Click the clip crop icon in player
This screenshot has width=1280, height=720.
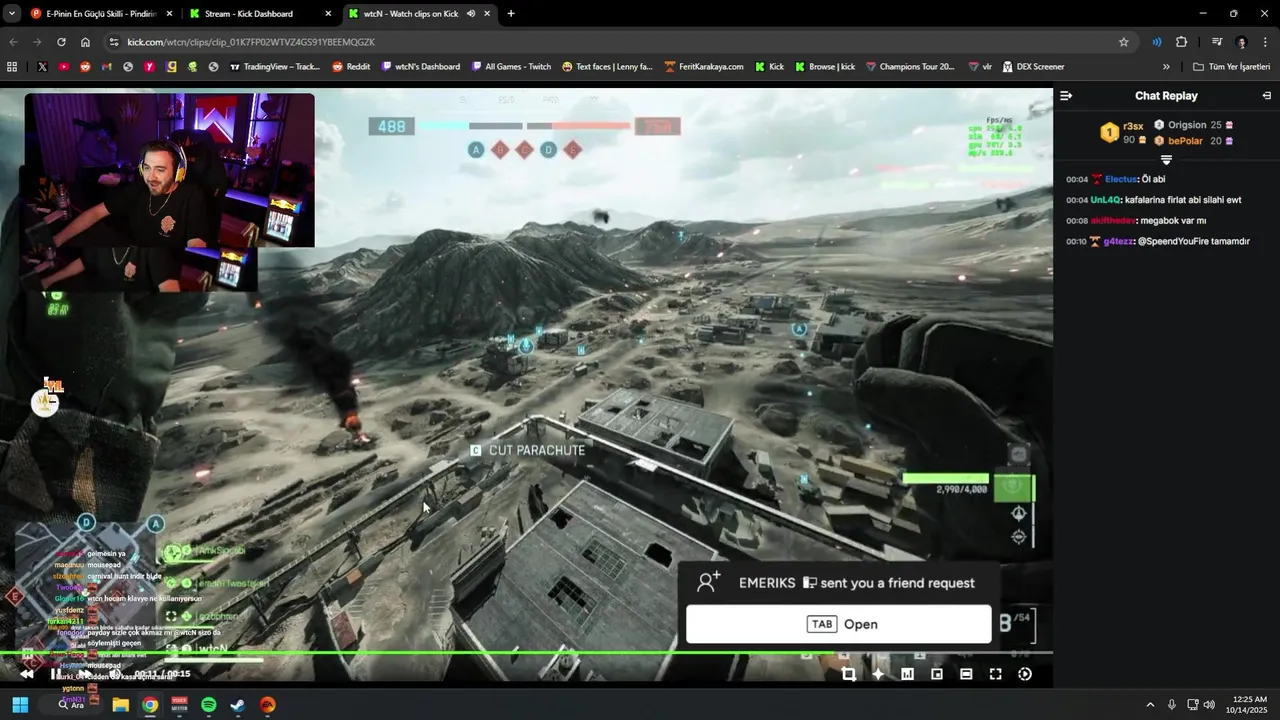coord(849,674)
